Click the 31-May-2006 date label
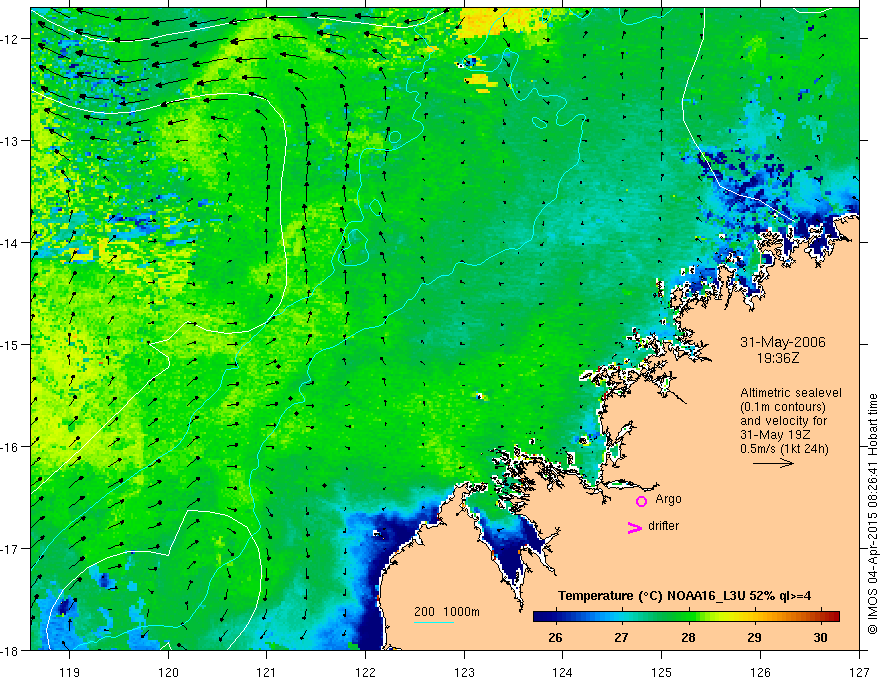880x680 pixels. [x=783, y=342]
